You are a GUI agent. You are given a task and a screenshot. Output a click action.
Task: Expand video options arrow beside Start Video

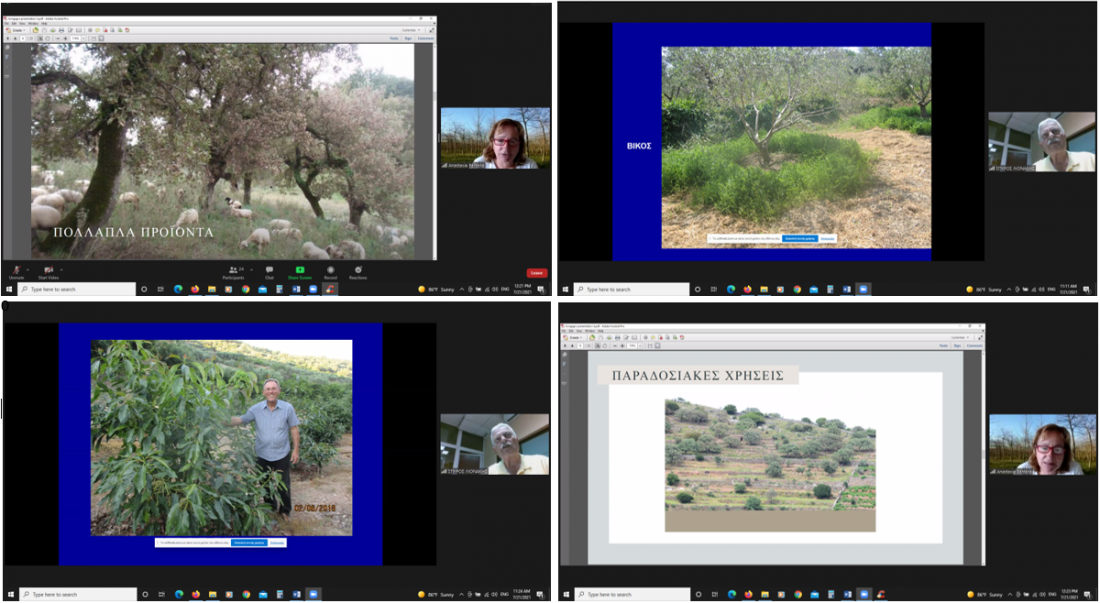[63, 269]
